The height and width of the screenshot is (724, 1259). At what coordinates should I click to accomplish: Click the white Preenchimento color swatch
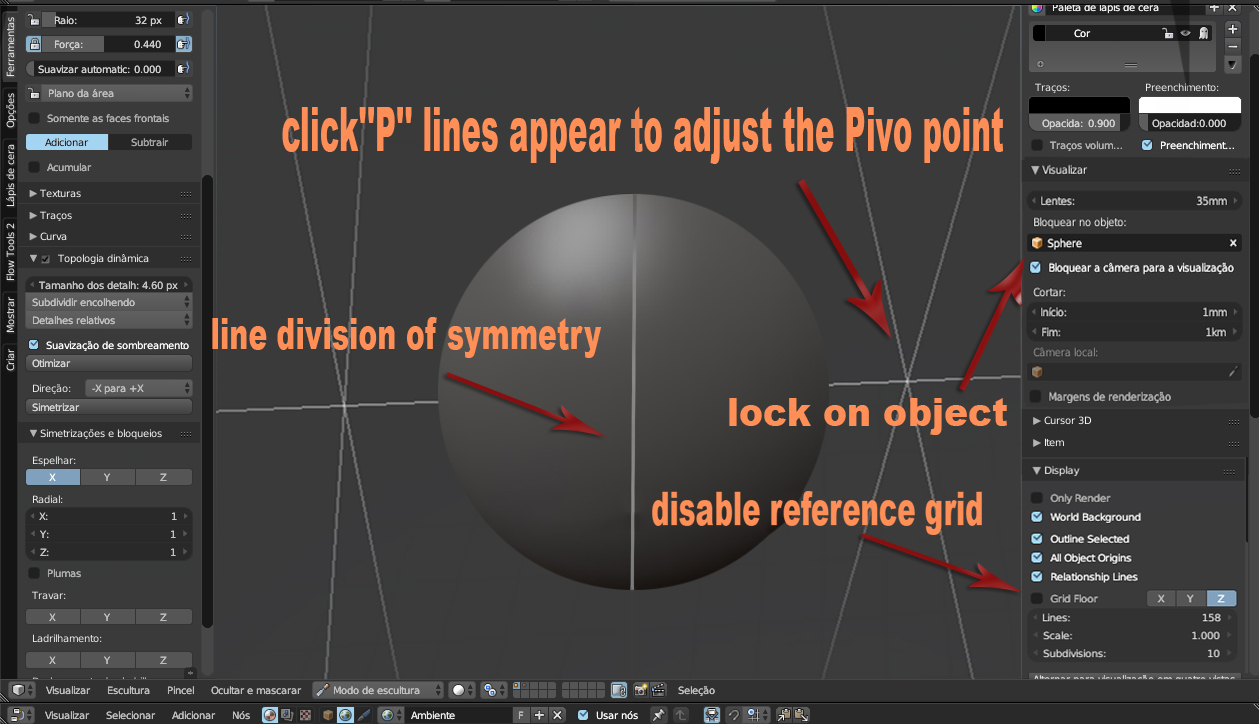(x=1190, y=105)
